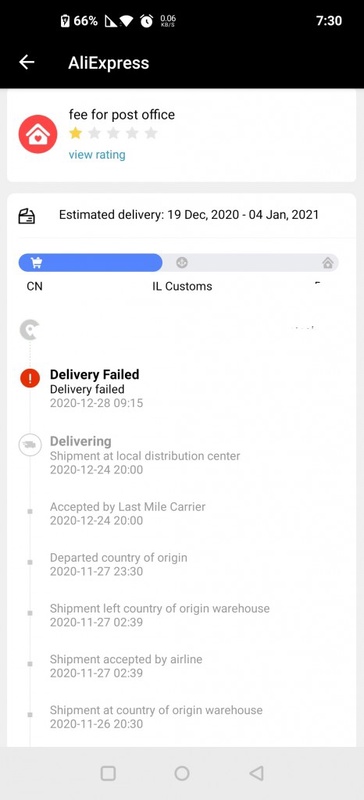Tap the estimated delivery package icon
The image size is (364, 800).
point(27,216)
